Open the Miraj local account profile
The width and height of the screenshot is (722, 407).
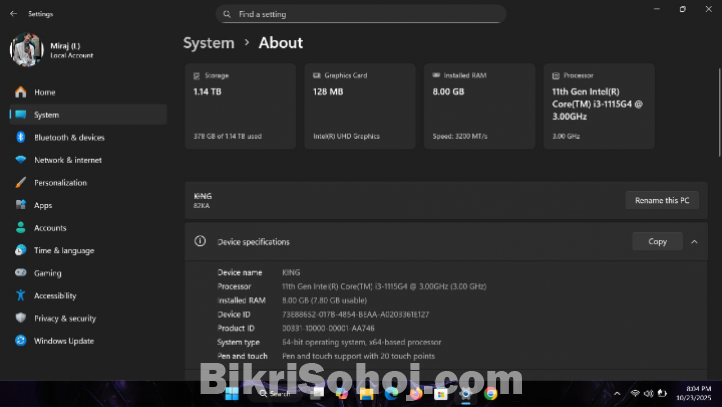(52, 50)
